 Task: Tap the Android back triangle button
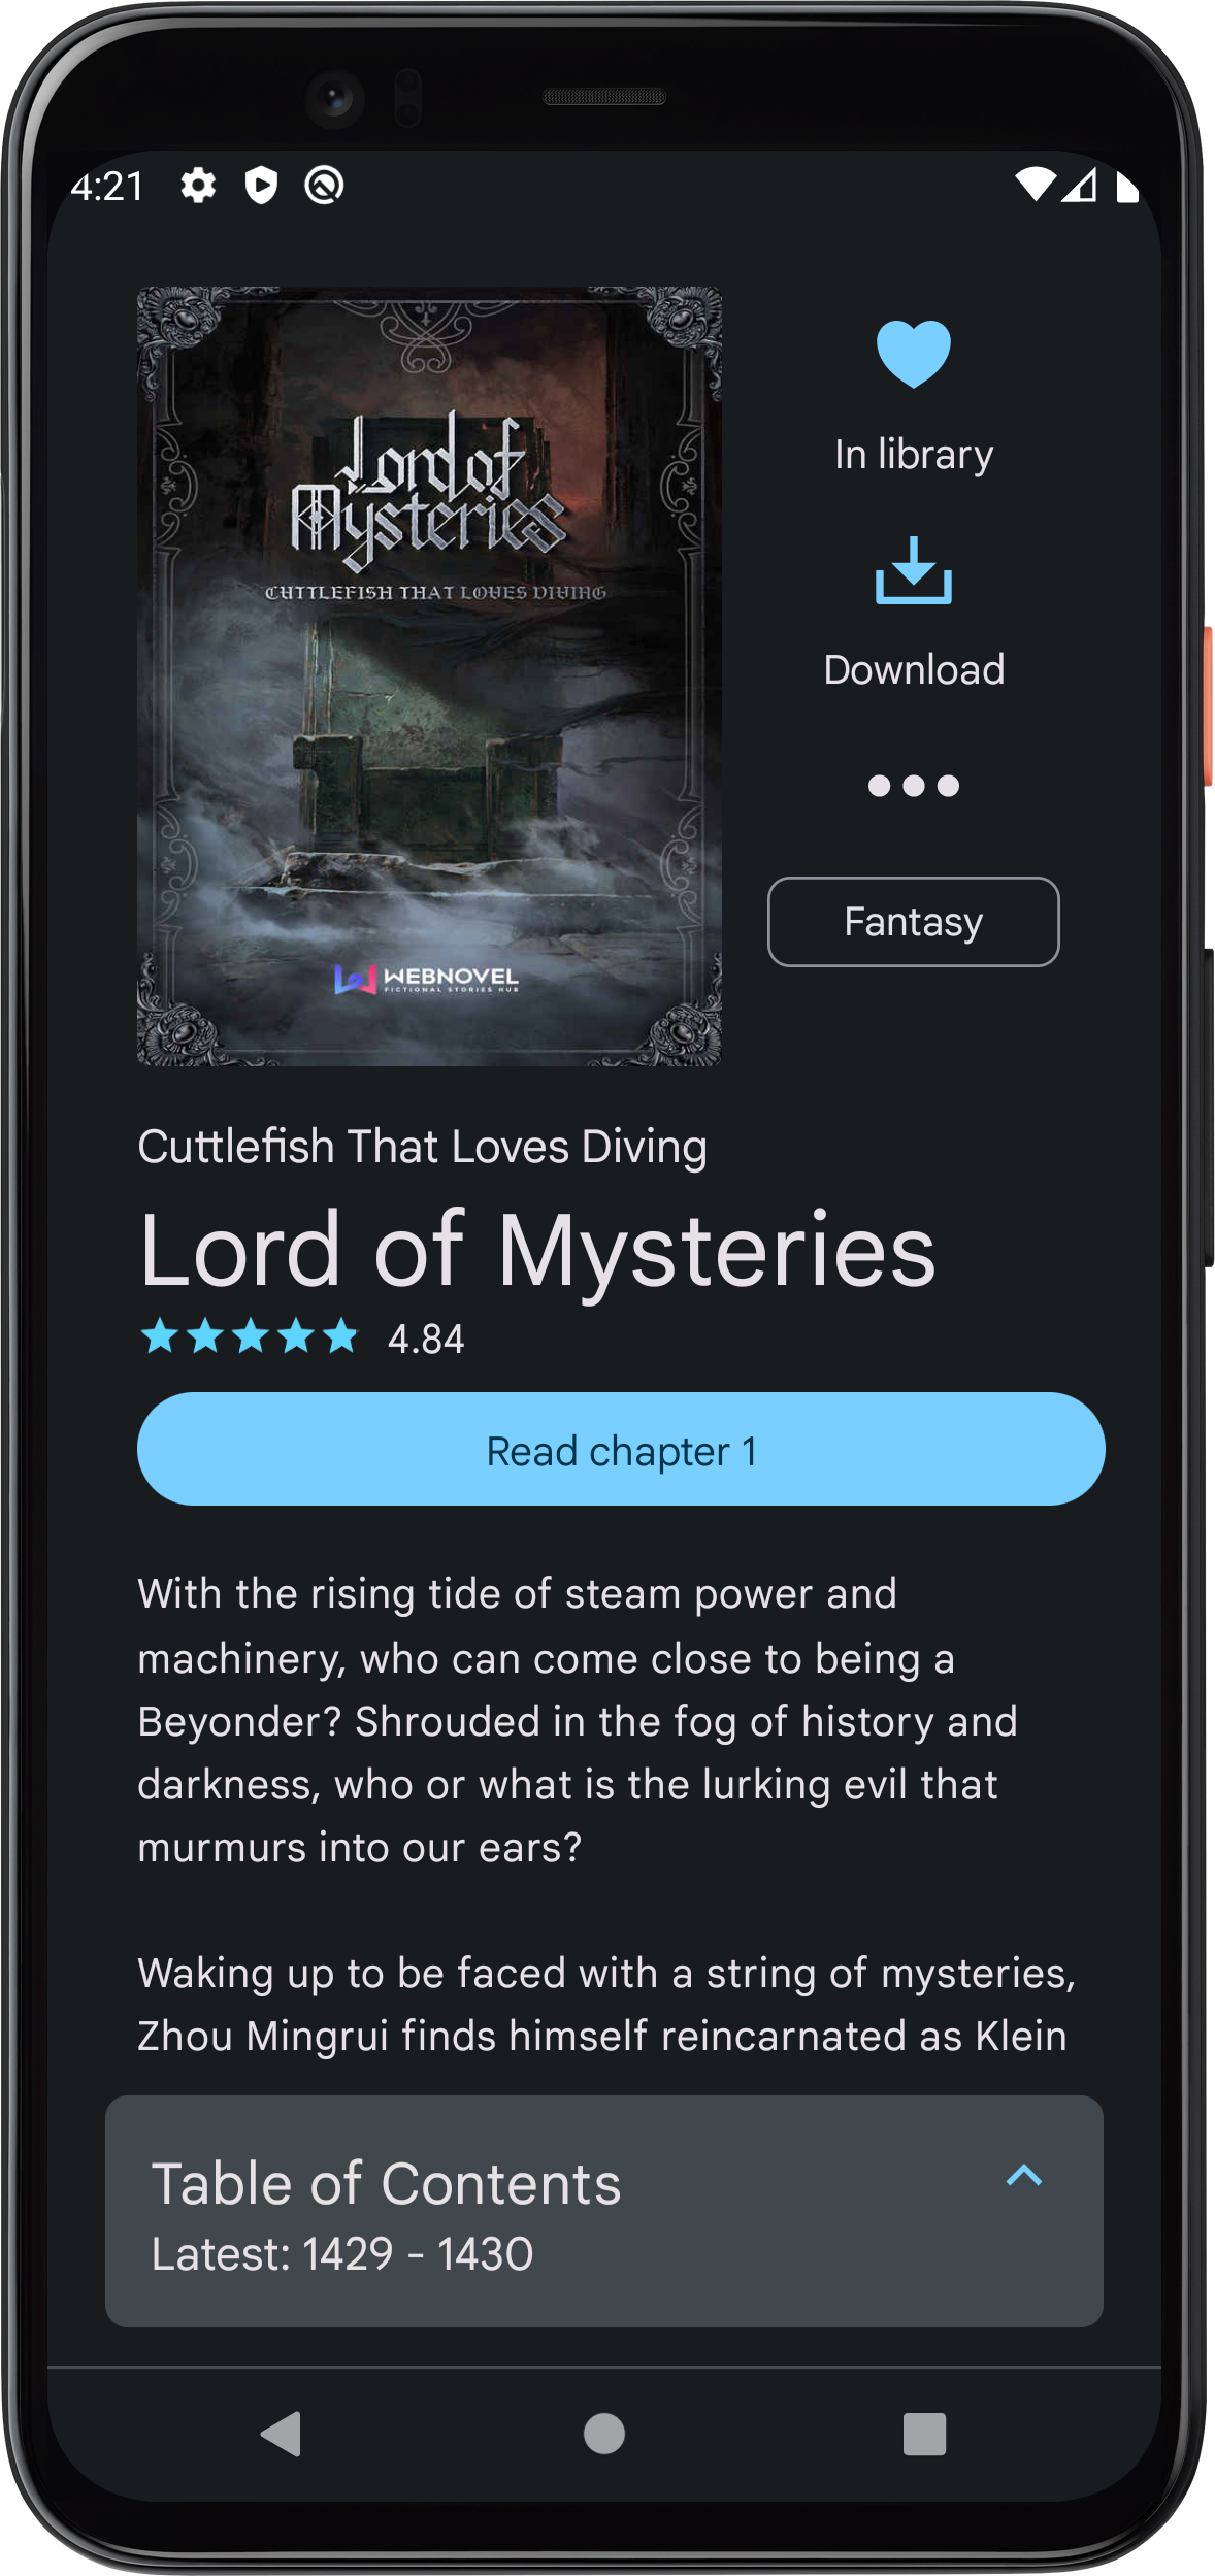coord(281,2434)
